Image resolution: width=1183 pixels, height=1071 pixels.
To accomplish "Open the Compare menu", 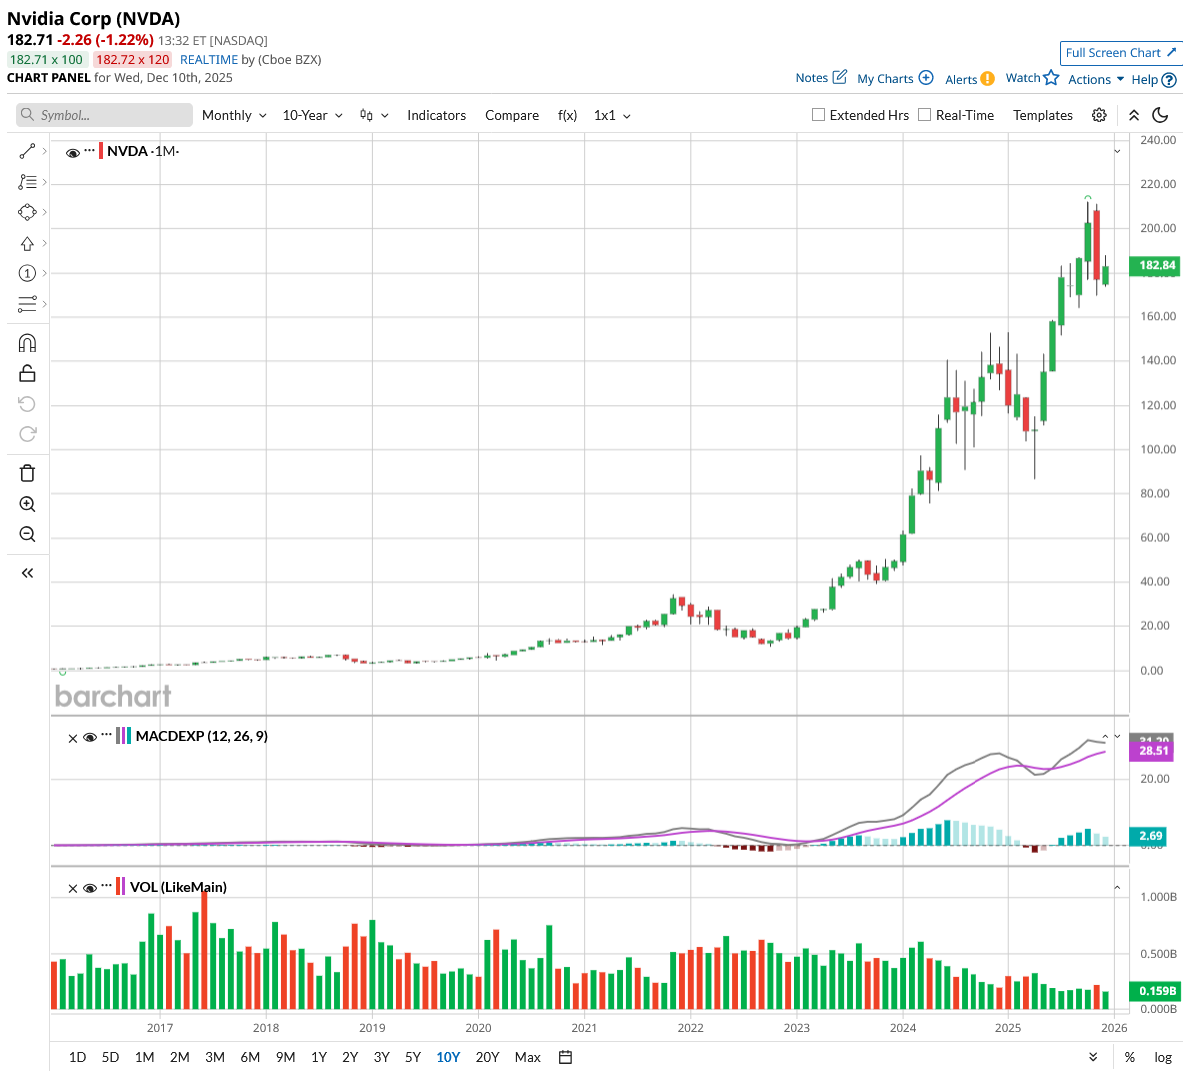I will (x=512, y=115).
